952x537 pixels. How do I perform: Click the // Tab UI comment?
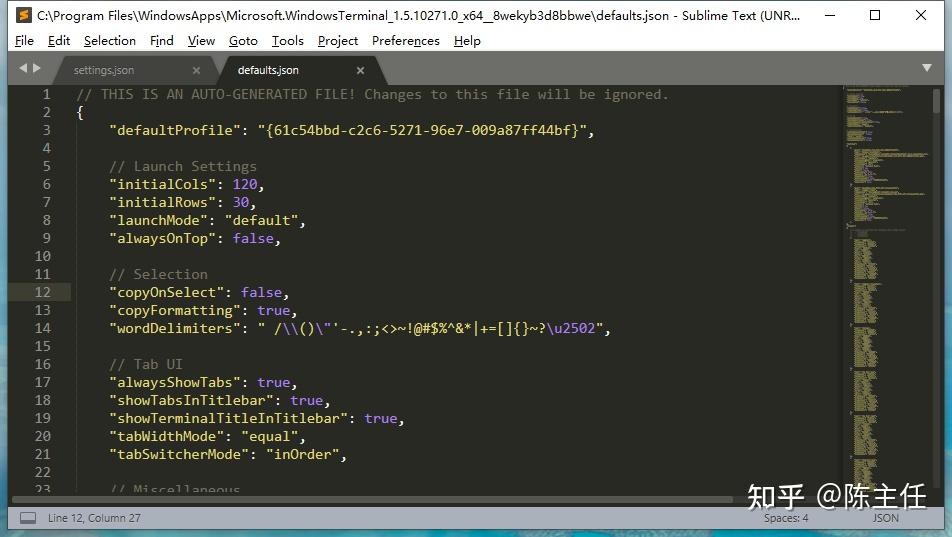pos(146,364)
